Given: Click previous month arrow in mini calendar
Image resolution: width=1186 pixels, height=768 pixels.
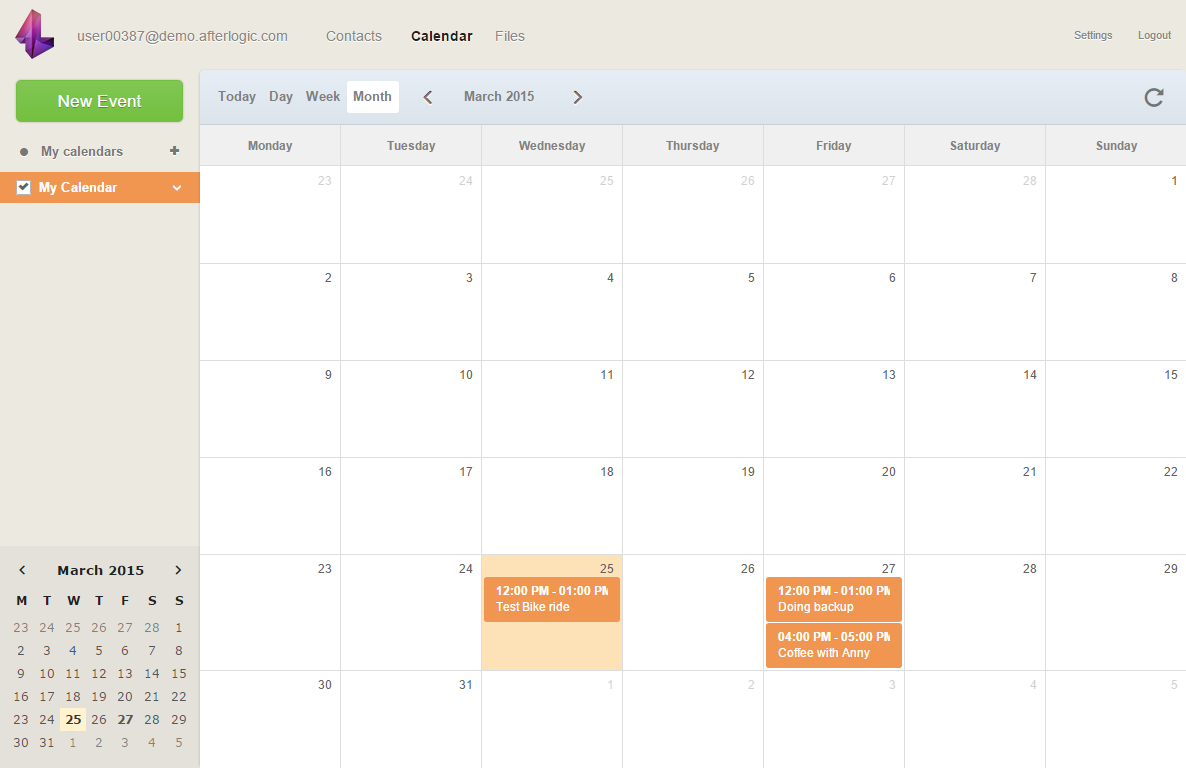Looking at the screenshot, I should (x=22, y=570).
